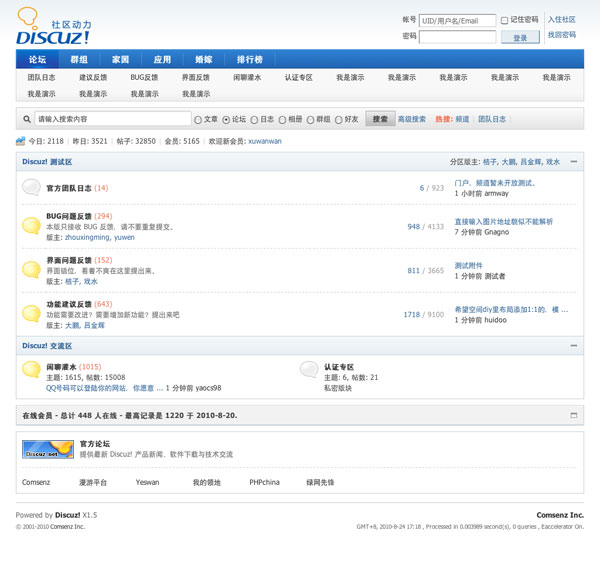Click the 登录 button

click(519, 37)
